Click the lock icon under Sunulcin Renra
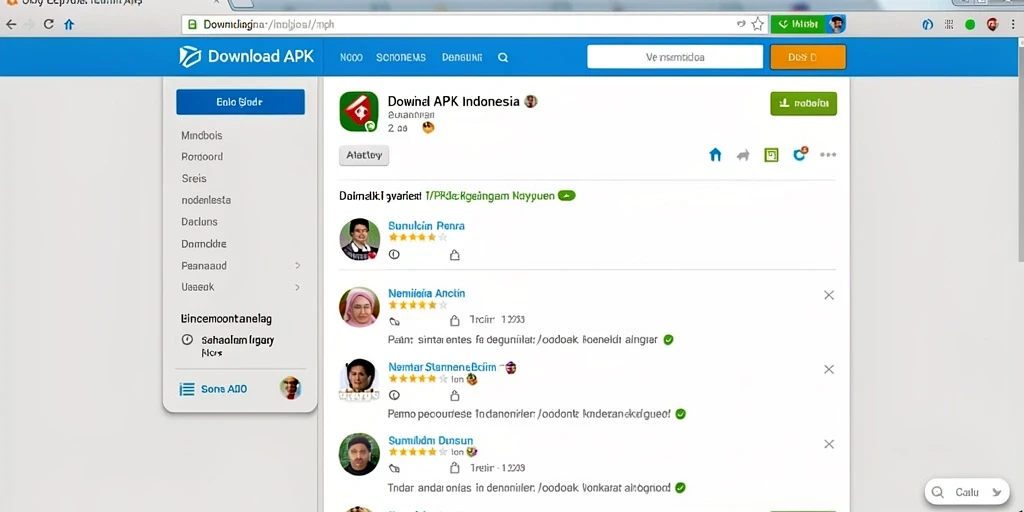 (x=455, y=255)
